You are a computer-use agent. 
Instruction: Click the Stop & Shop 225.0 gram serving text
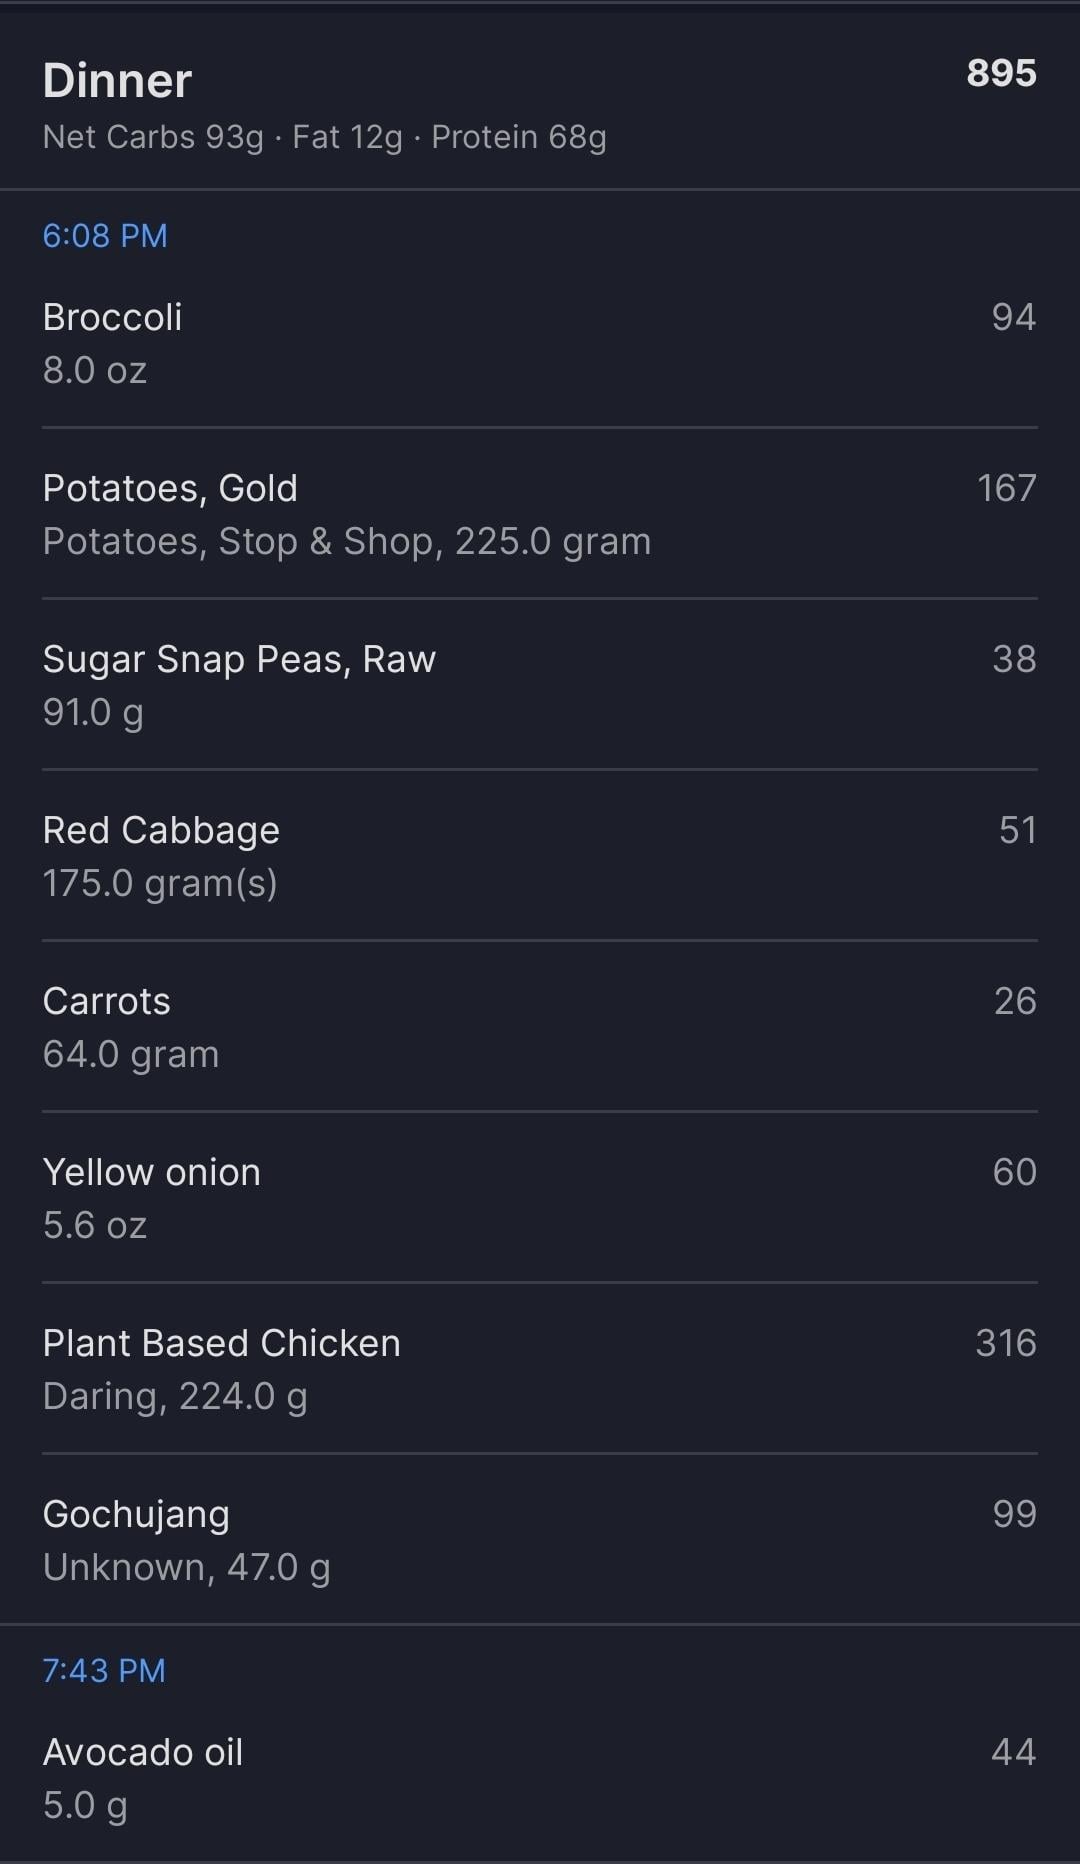[x=347, y=542]
